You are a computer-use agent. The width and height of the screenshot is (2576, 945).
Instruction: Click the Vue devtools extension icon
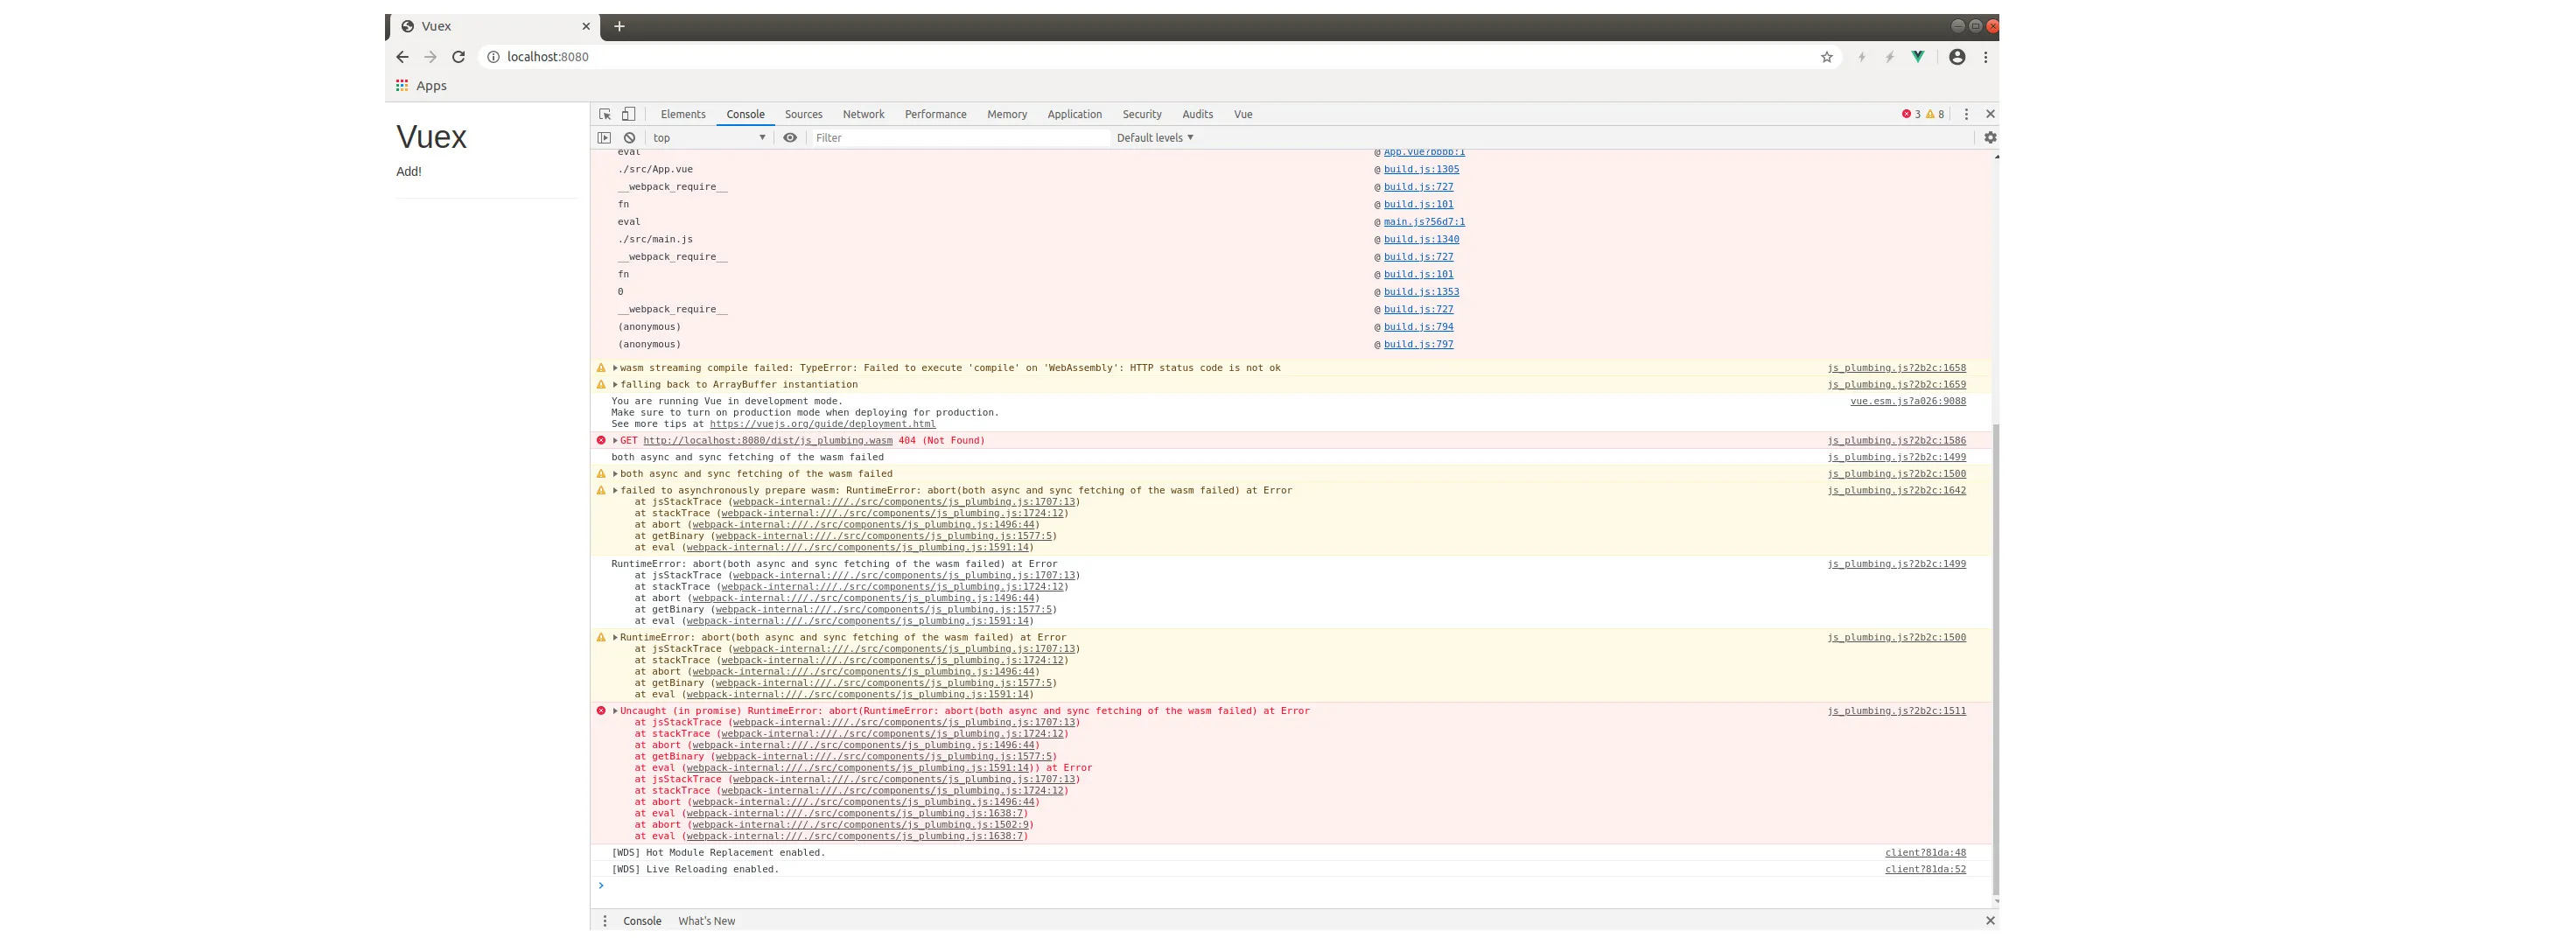click(x=1917, y=57)
